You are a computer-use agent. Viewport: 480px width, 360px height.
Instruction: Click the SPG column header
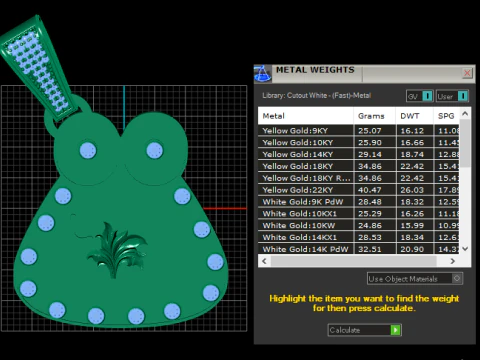pyautogui.click(x=447, y=116)
